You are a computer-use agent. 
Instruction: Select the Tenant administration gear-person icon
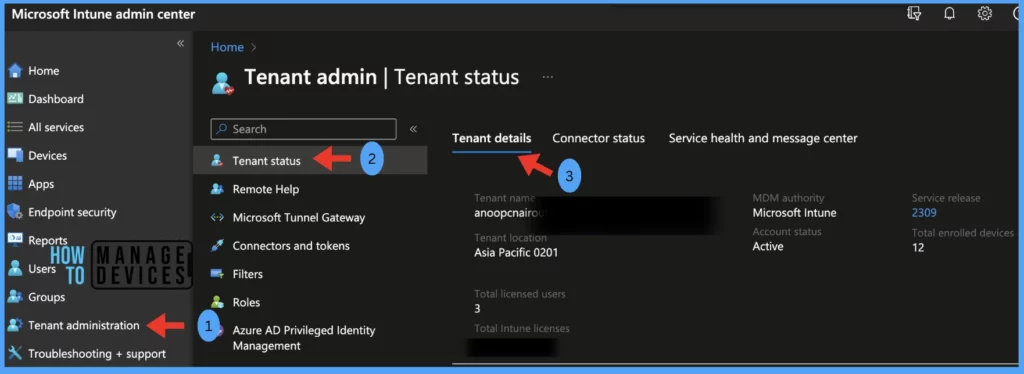[x=15, y=324]
